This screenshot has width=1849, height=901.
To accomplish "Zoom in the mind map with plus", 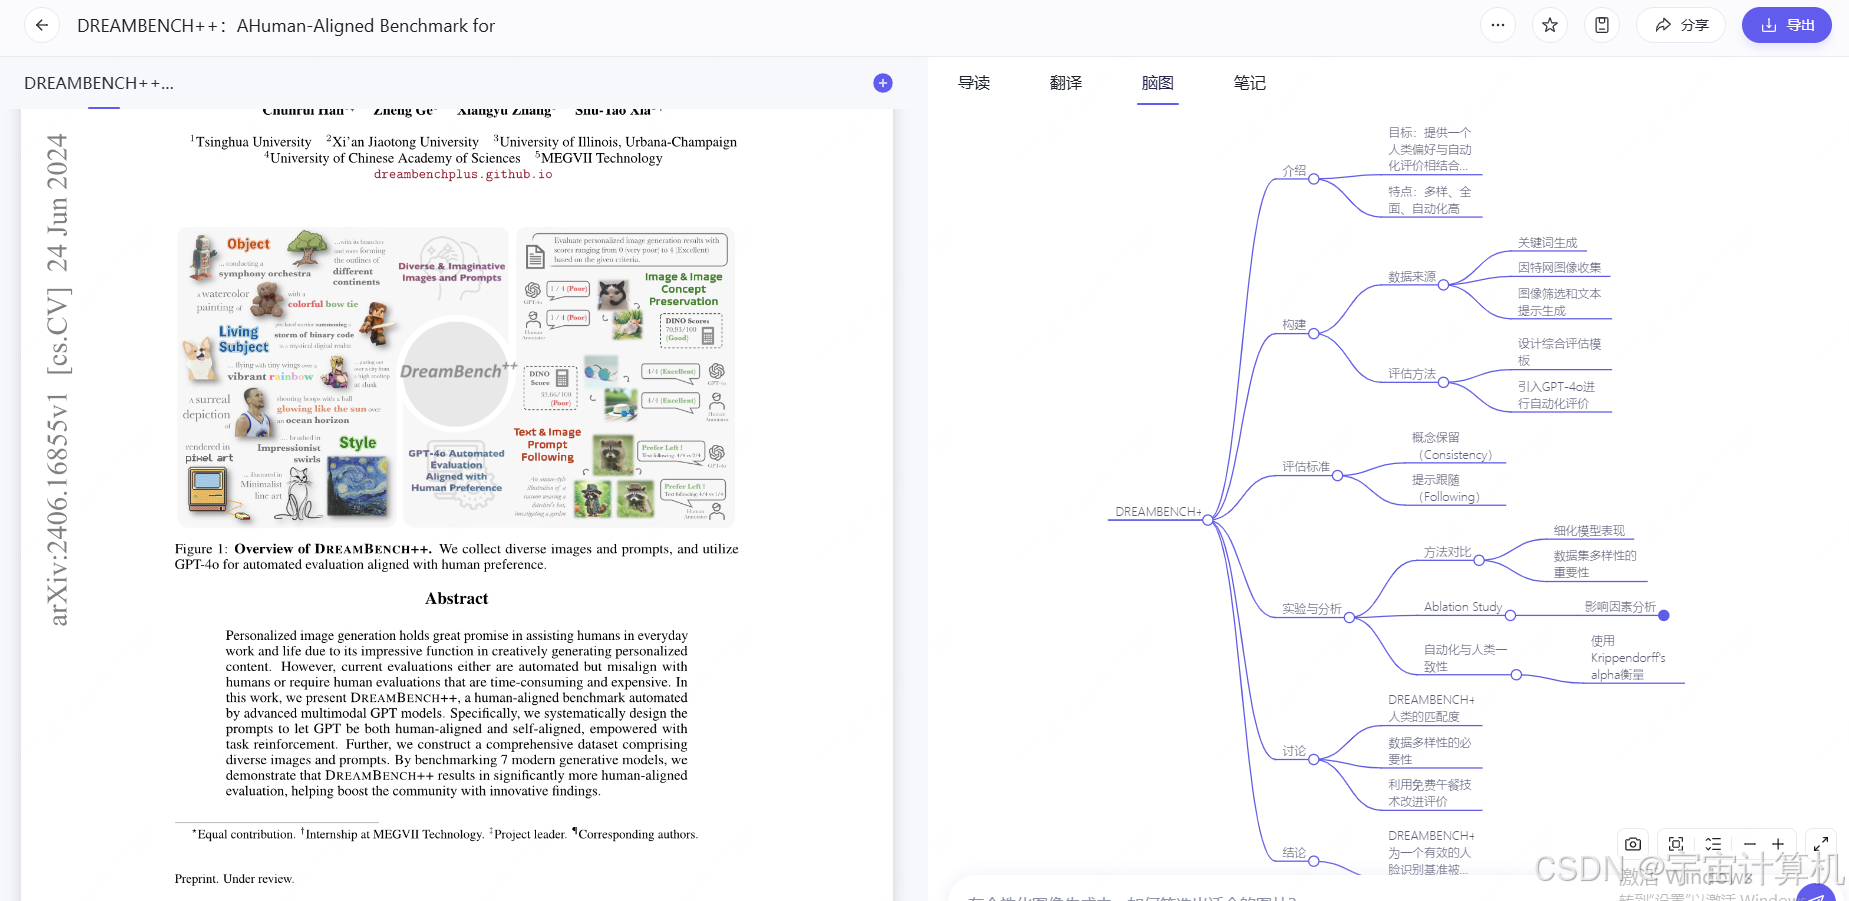I will pyautogui.click(x=1778, y=844).
